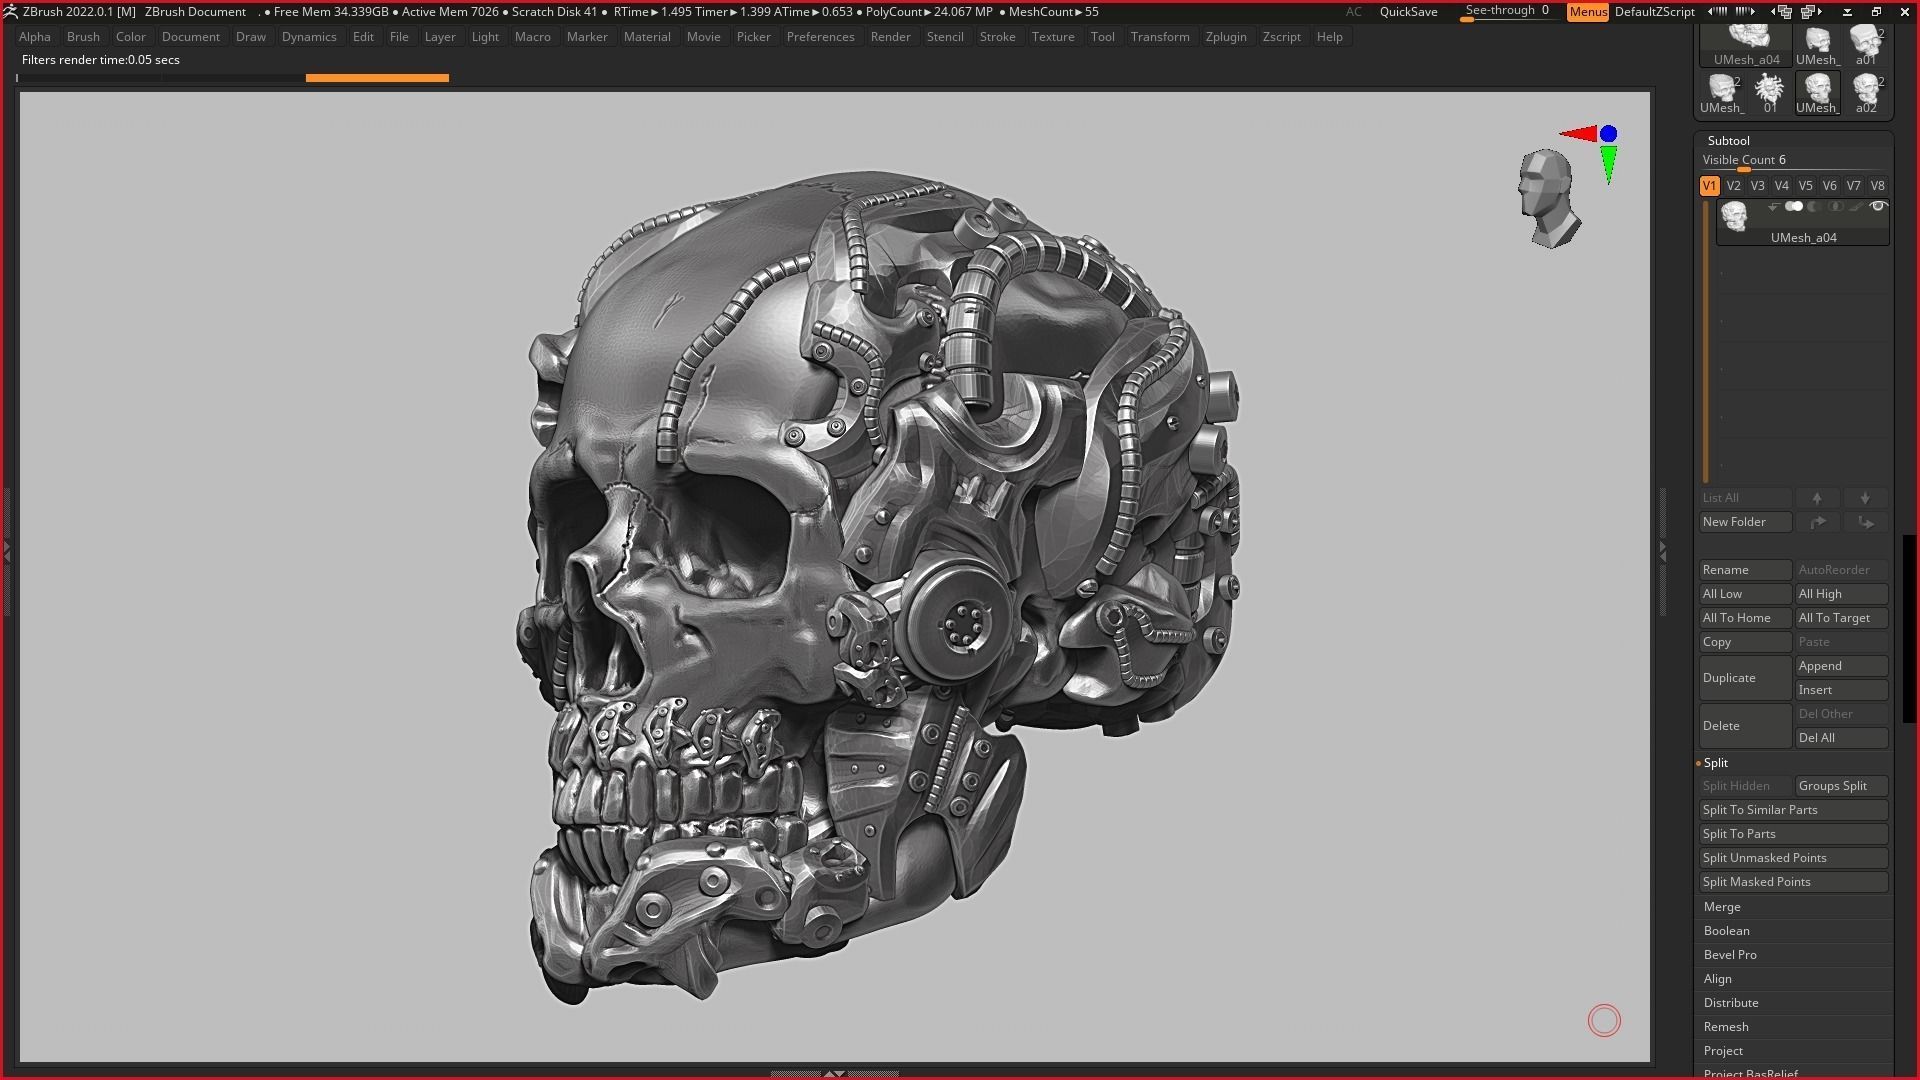The height and width of the screenshot is (1080, 1920).
Task: Click the Split To Parts button
Action: tap(1793, 834)
